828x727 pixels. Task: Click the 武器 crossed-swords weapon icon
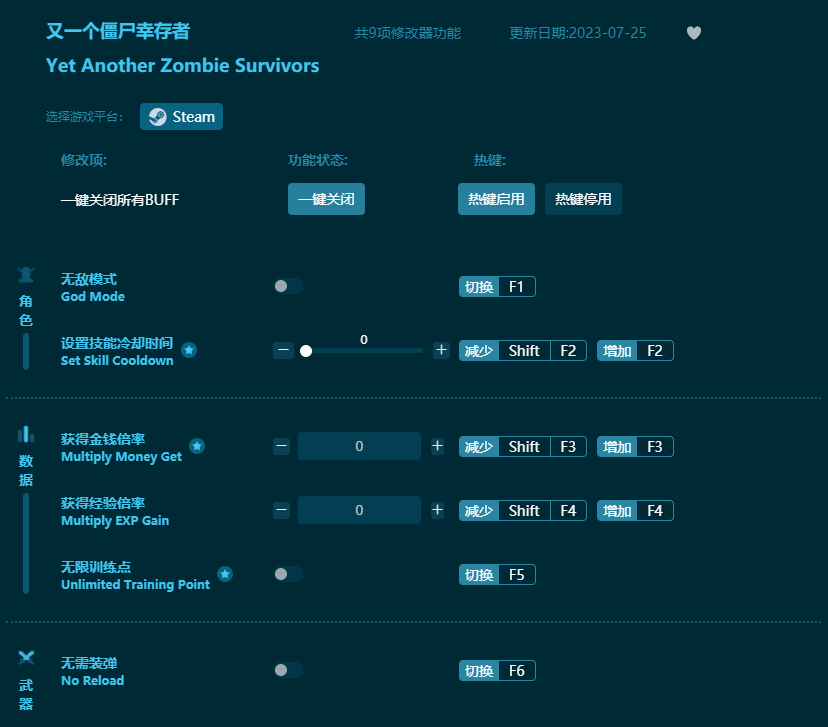click(25, 658)
